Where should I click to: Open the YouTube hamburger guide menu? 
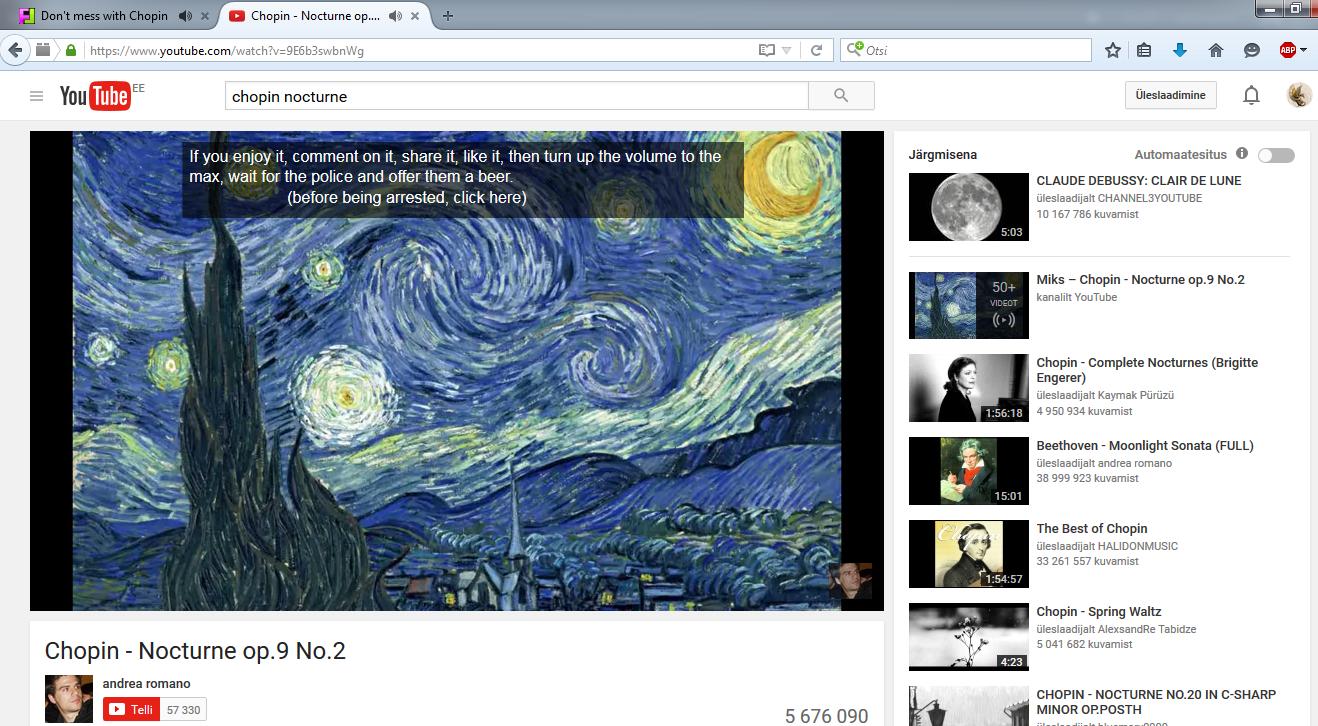click(x=37, y=96)
